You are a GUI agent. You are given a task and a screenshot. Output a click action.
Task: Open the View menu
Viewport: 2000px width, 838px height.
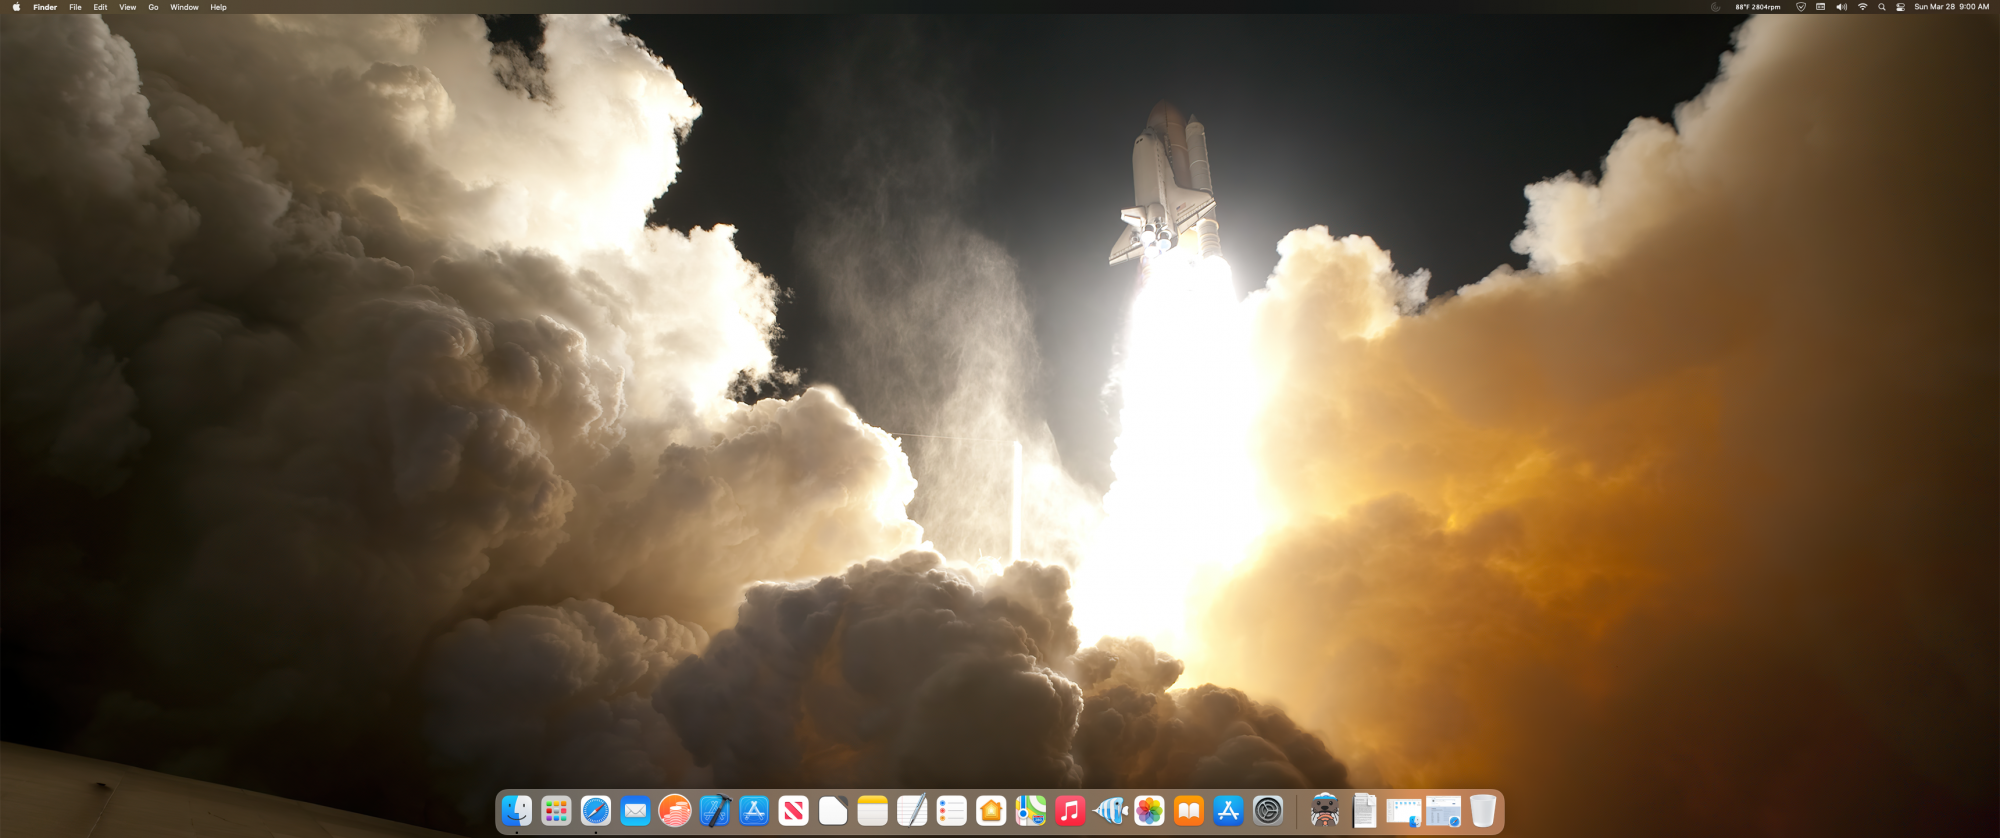click(128, 7)
